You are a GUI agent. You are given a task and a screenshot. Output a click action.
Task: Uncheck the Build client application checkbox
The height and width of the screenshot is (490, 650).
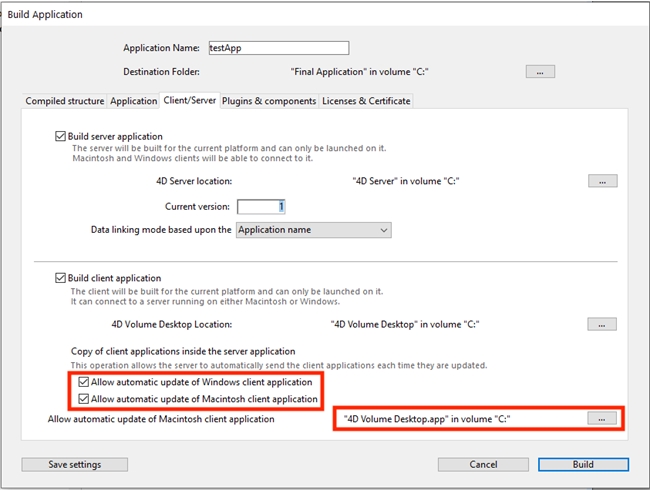[61, 278]
